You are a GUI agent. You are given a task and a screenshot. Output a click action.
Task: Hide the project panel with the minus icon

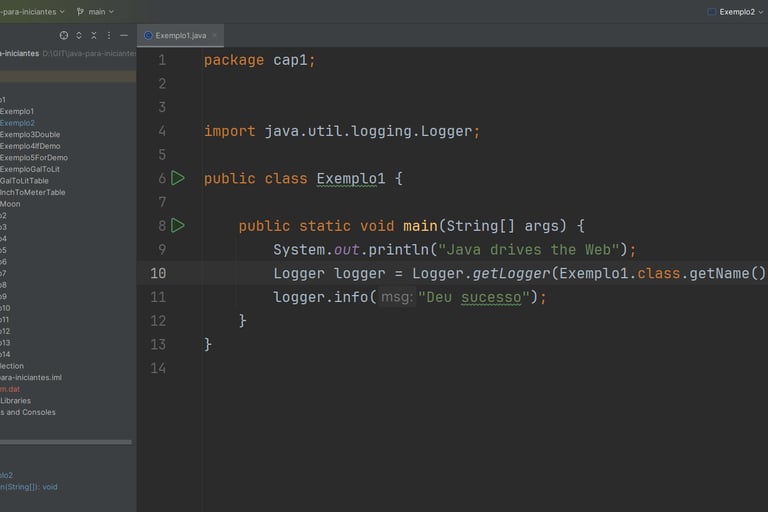click(x=124, y=35)
